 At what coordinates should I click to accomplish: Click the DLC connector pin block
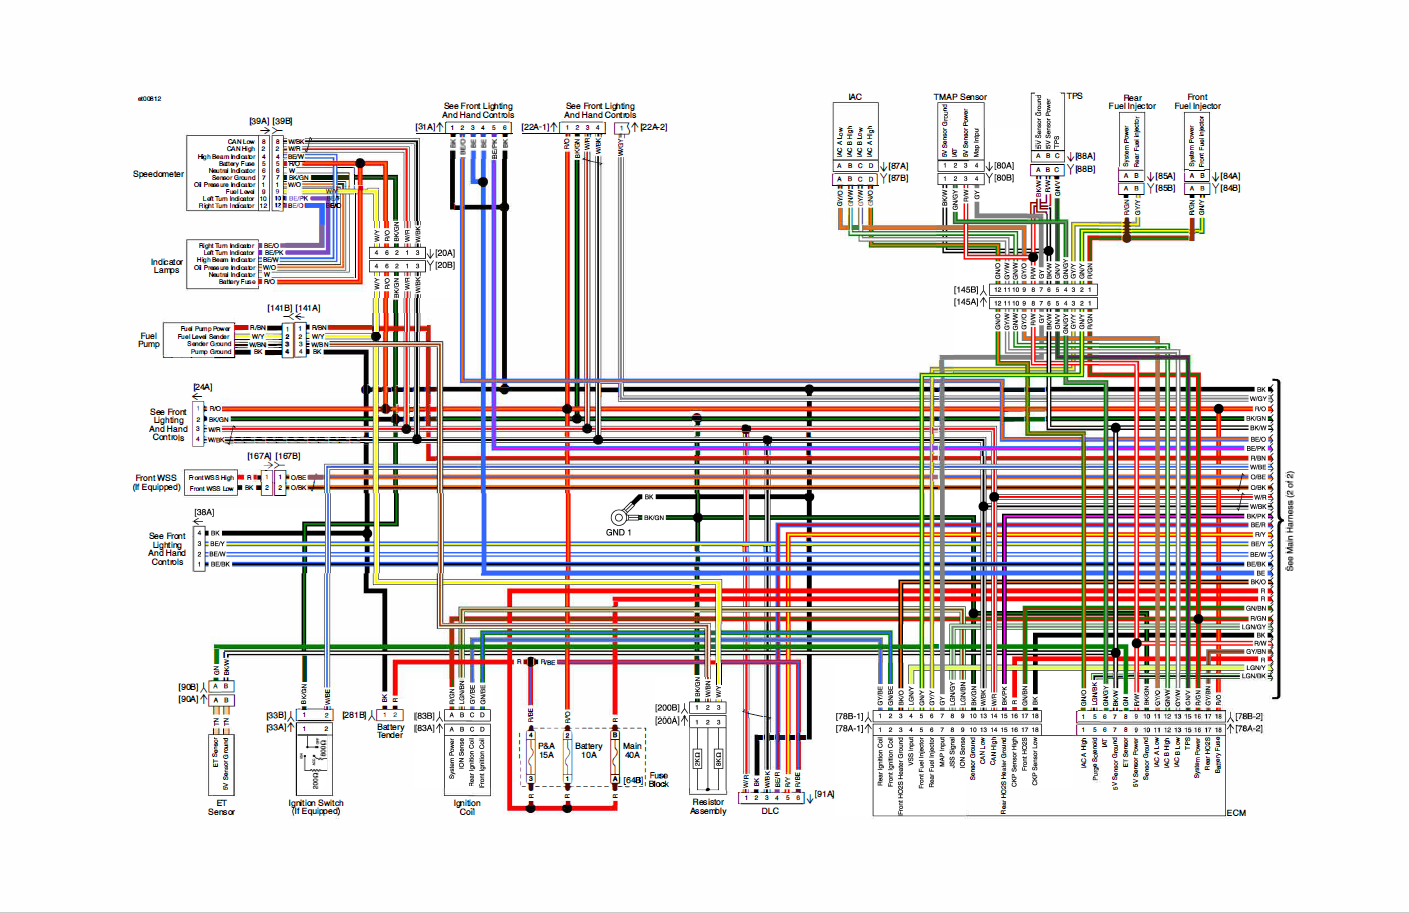coord(770,797)
